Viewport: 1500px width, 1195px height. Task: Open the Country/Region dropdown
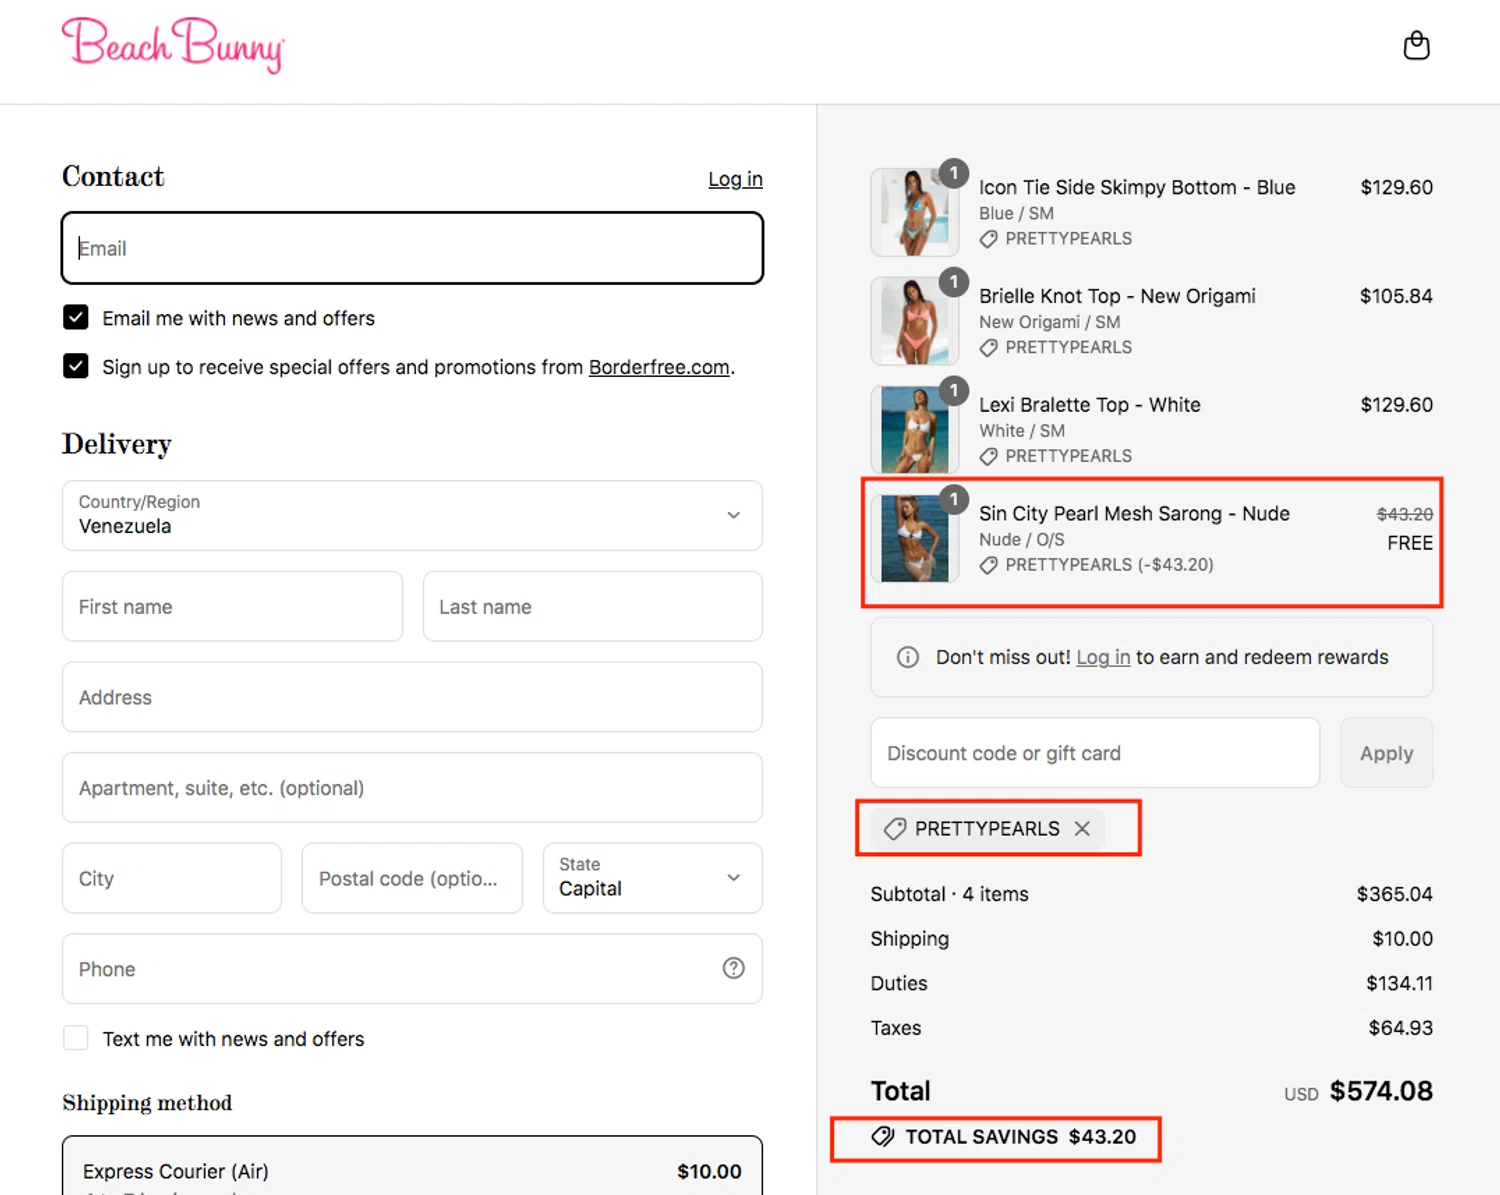(x=412, y=515)
